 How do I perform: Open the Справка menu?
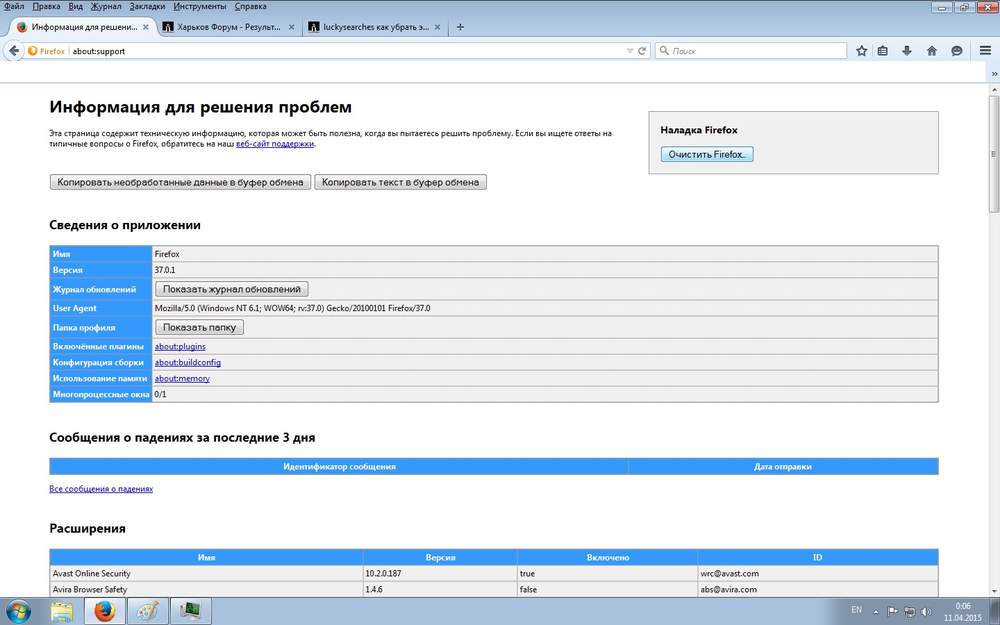251,6
